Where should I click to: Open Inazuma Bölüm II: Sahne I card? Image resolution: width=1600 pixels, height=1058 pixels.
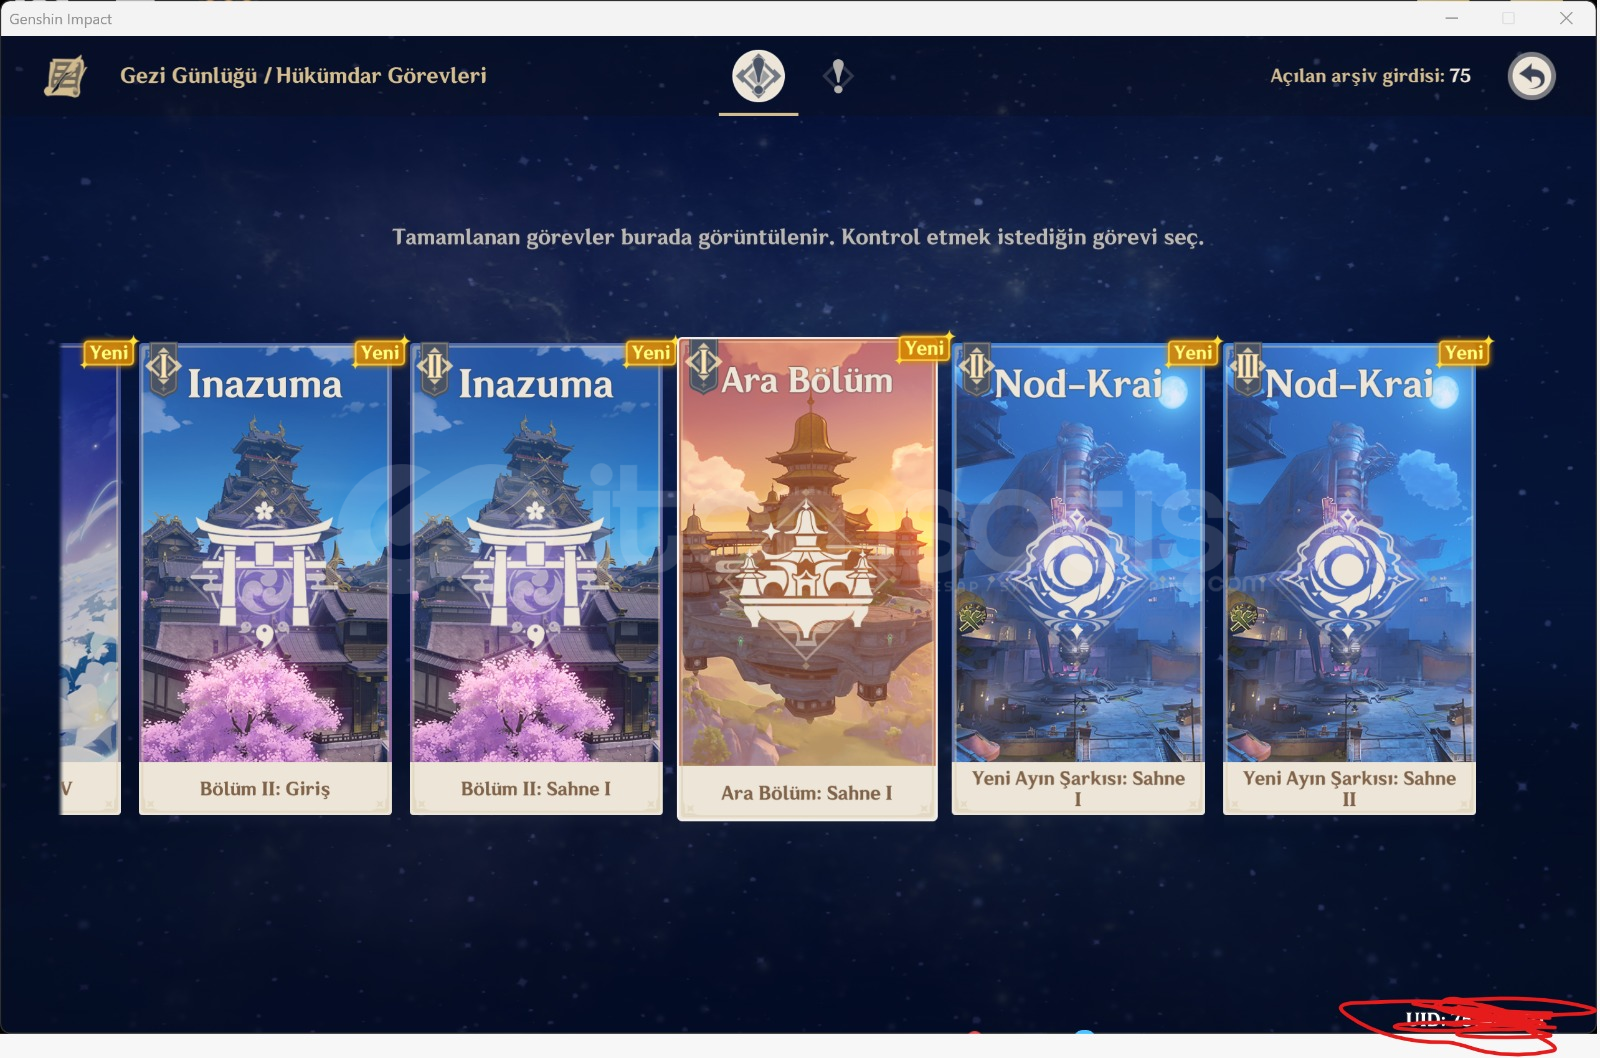[x=536, y=579]
